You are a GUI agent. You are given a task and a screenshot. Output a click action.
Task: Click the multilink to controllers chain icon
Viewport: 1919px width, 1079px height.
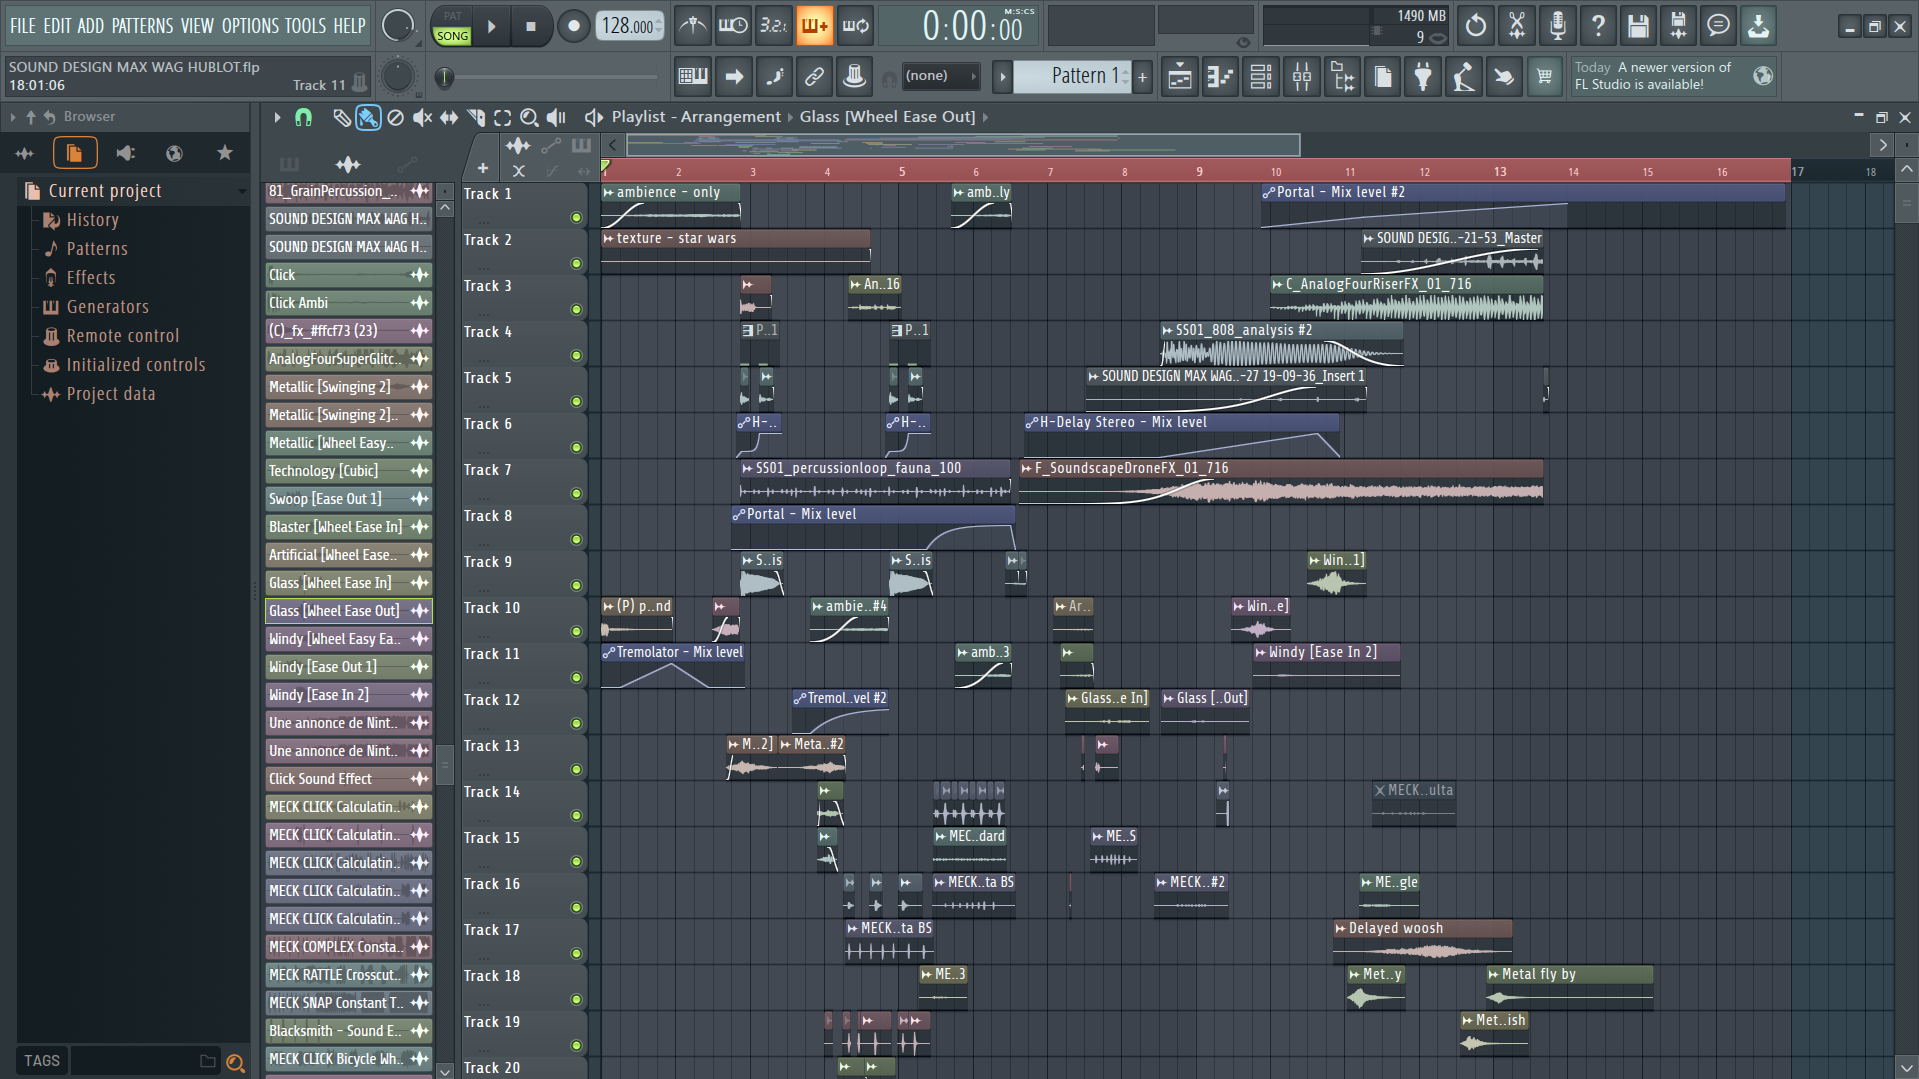814,76
